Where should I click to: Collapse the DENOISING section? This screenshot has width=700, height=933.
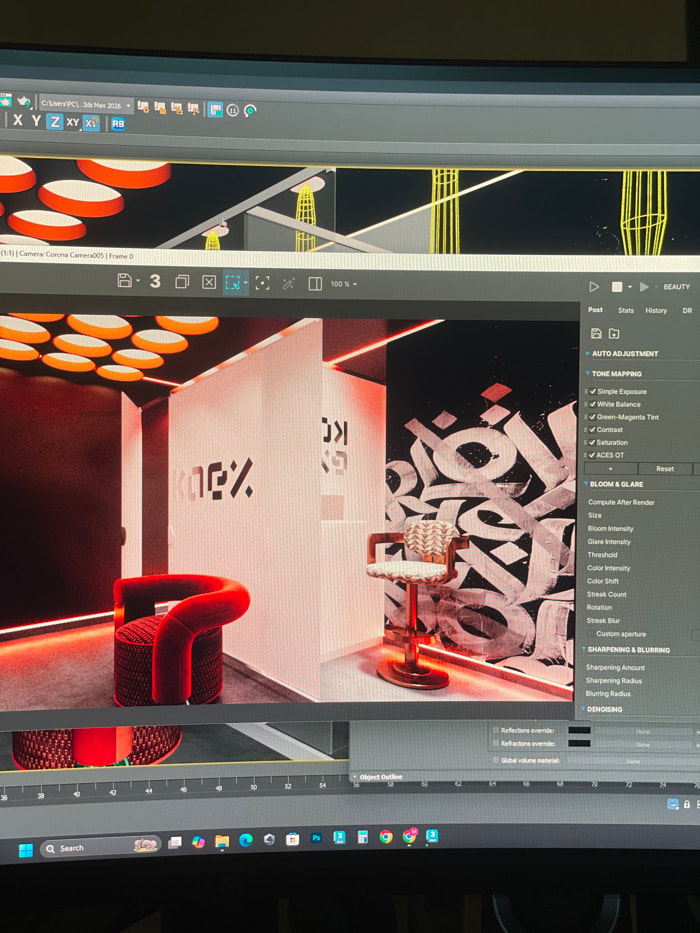point(601,709)
